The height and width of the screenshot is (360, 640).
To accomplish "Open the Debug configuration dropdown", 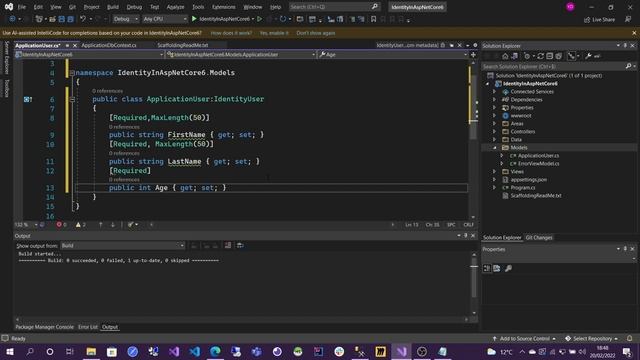I will 125,19.
